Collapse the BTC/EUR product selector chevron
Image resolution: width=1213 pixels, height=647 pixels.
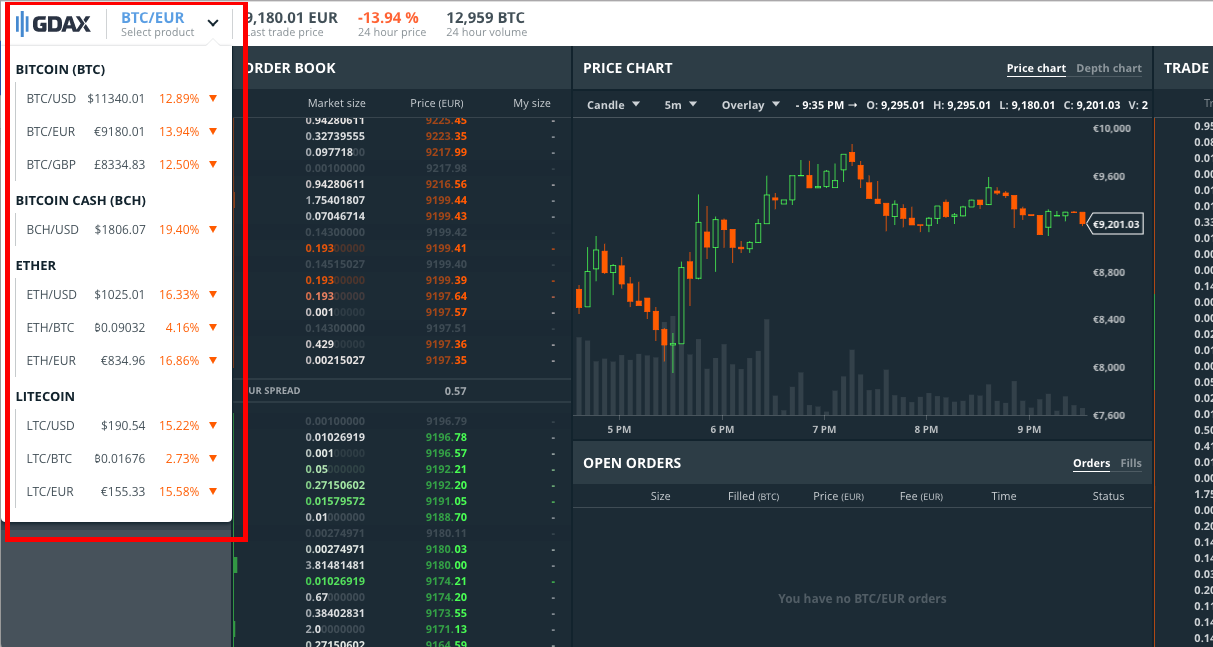point(213,23)
